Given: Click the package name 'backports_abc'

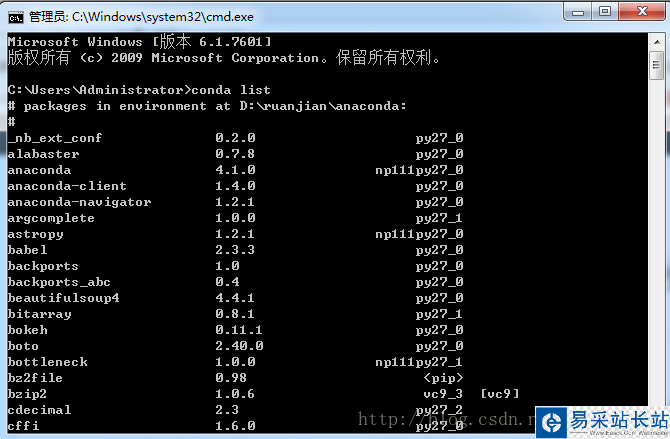Looking at the screenshot, I should point(59,282).
